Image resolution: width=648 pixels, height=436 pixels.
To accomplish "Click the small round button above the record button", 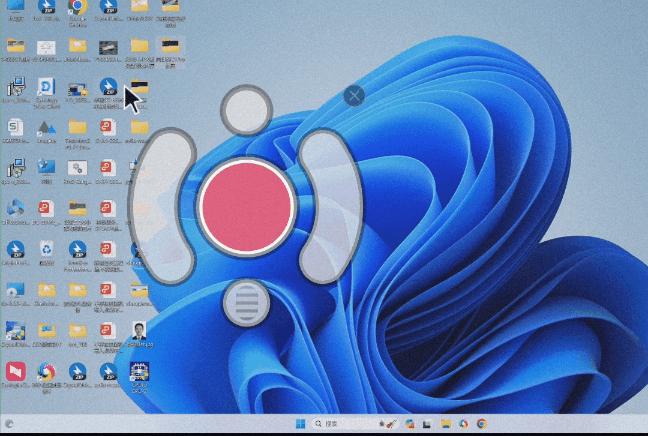I will (247, 110).
